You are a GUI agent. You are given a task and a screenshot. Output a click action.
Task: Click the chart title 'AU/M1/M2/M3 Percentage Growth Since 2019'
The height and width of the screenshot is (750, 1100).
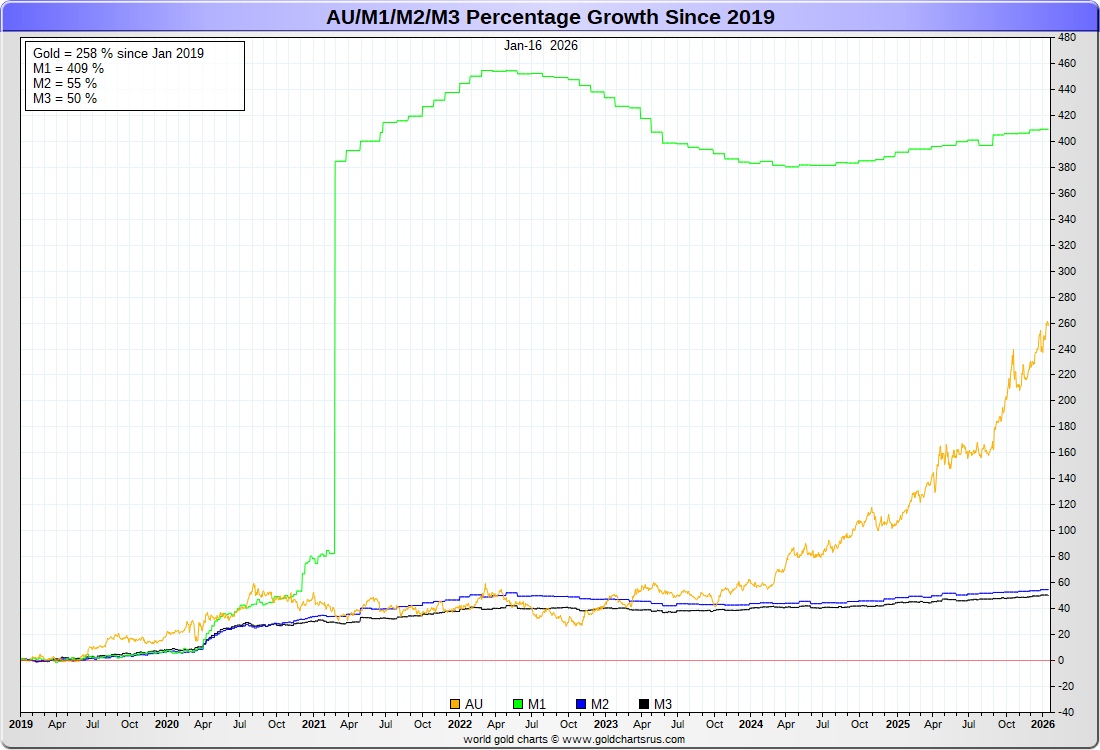pyautogui.click(x=550, y=17)
